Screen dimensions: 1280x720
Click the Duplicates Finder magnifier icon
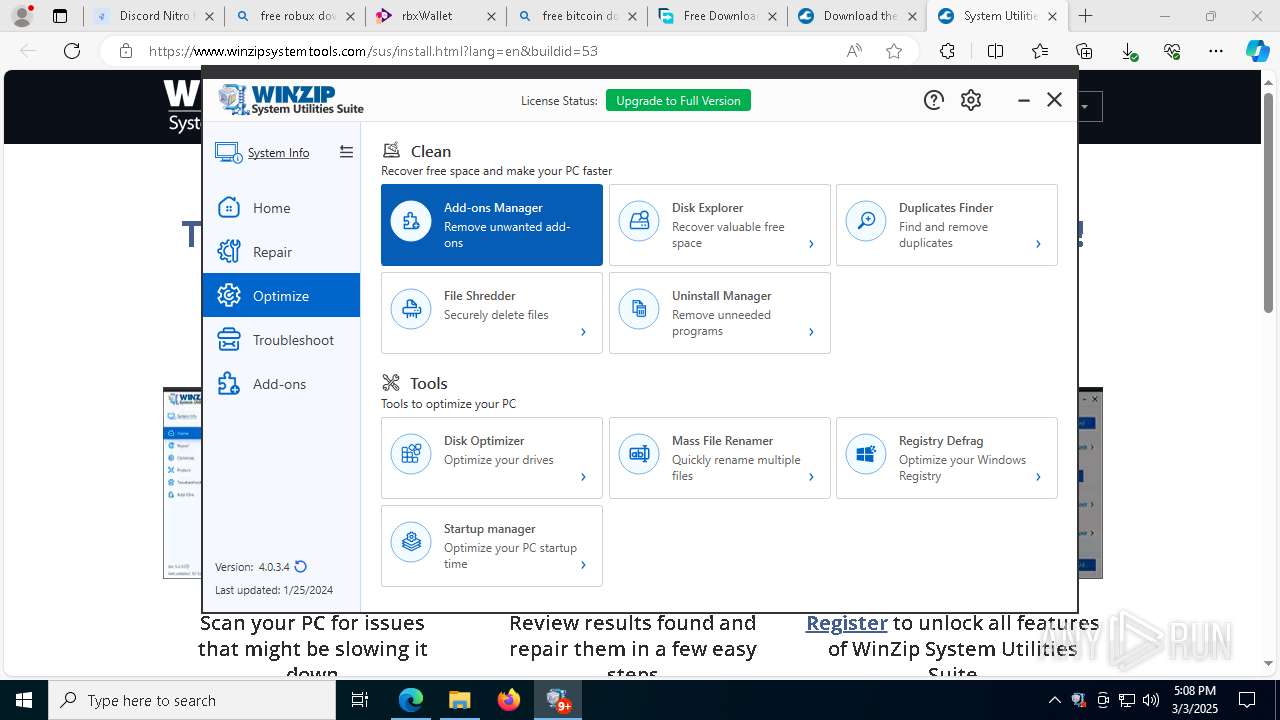click(x=866, y=221)
